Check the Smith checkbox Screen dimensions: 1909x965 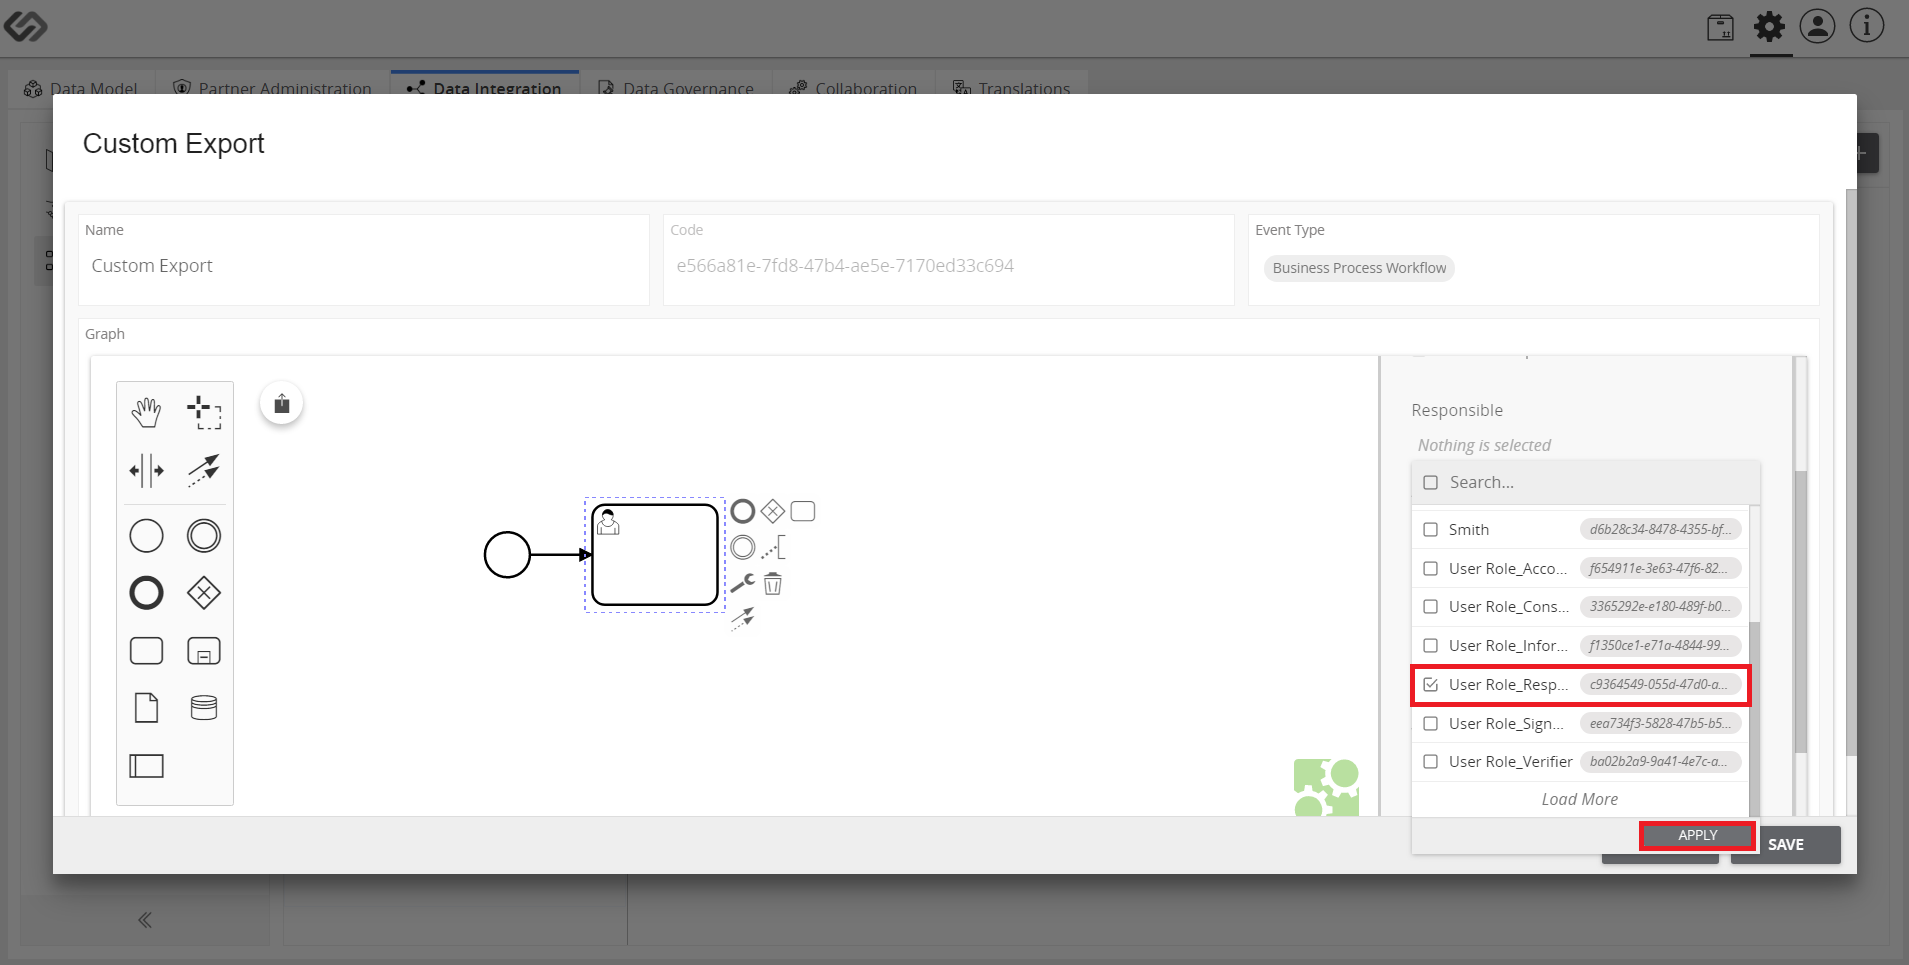[x=1430, y=530]
